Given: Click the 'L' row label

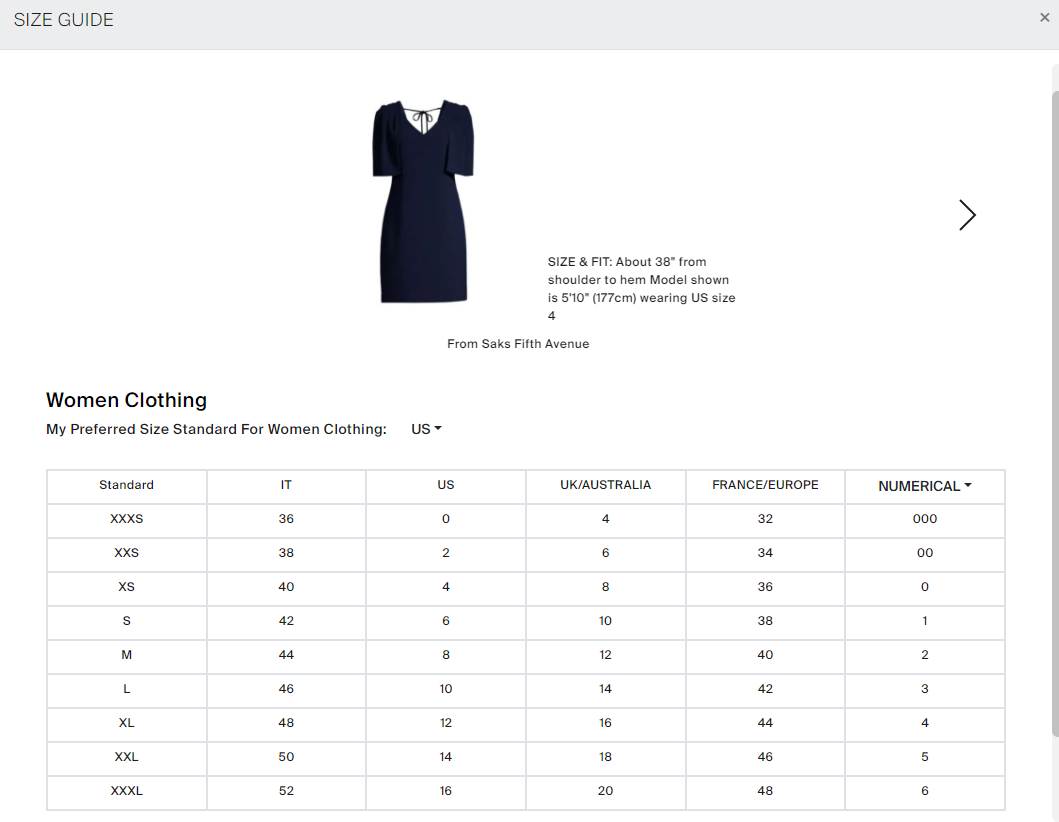Looking at the screenshot, I should pyautogui.click(x=126, y=689).
